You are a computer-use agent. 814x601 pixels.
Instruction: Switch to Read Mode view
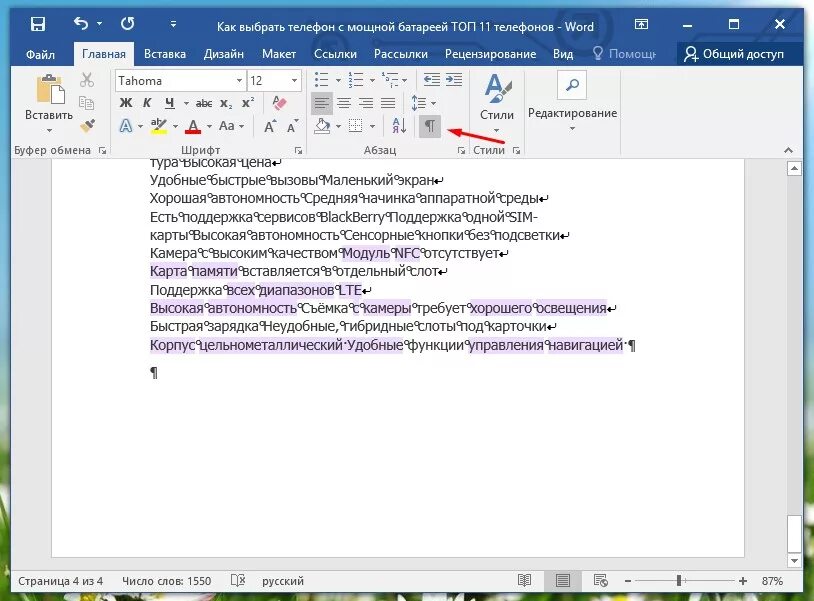(524, 580)
